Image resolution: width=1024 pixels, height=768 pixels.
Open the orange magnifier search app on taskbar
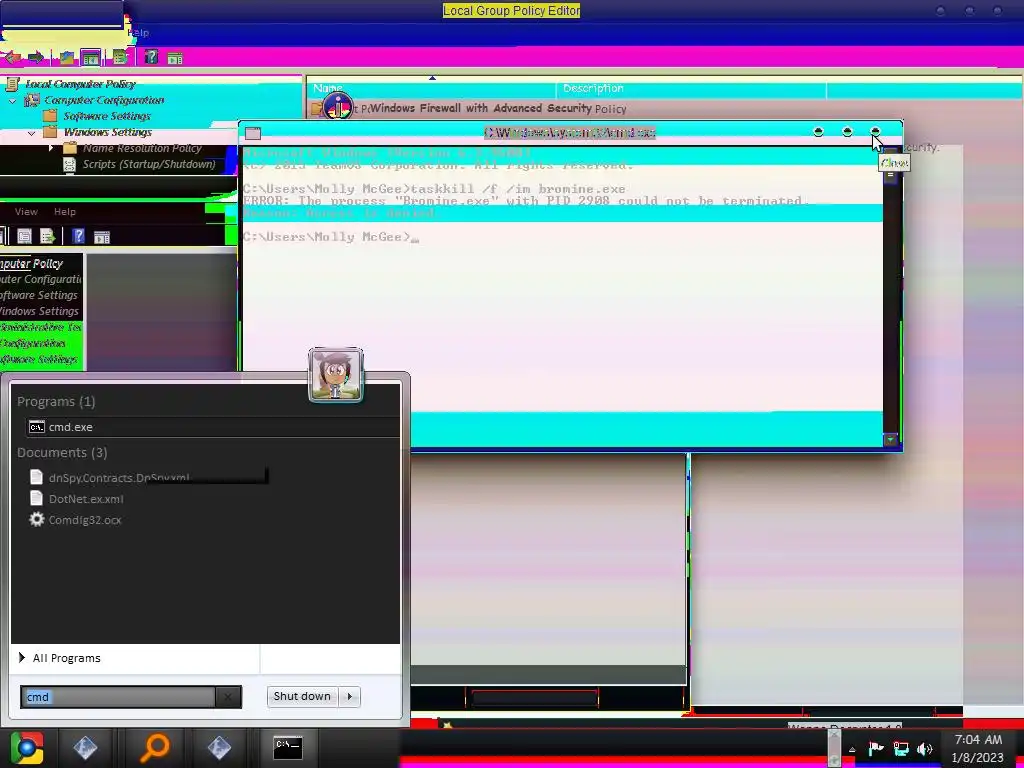(155, 747)
